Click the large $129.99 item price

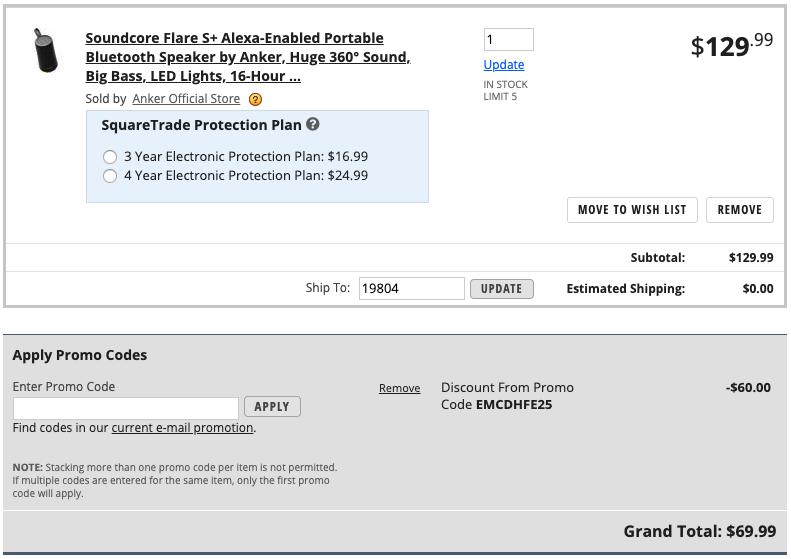click(x=731, y=45)
